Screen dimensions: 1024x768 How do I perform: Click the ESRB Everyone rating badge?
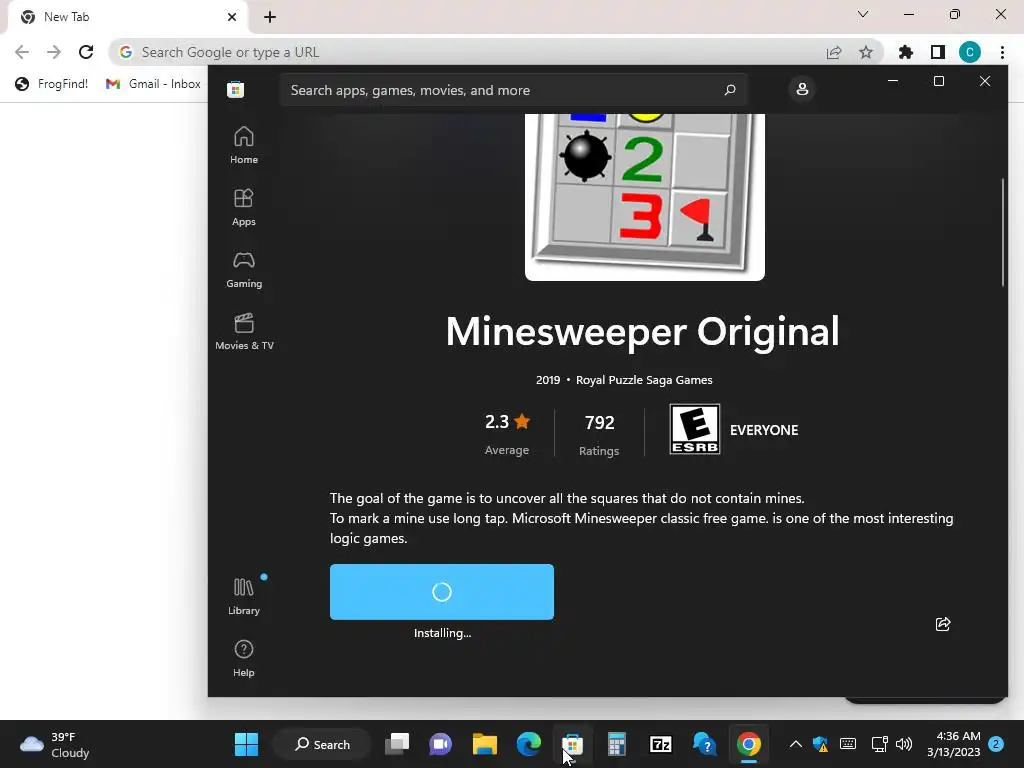coord(695,429)
